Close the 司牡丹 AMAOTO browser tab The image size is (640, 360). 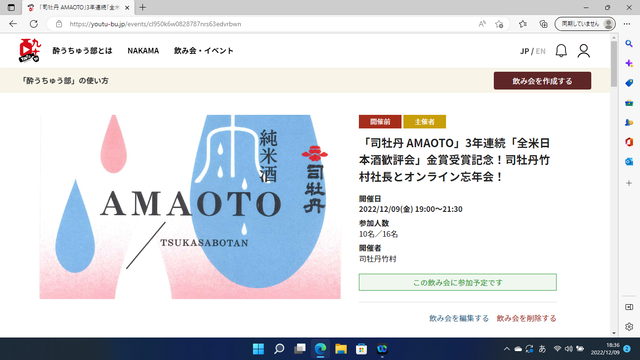[127, 7]
